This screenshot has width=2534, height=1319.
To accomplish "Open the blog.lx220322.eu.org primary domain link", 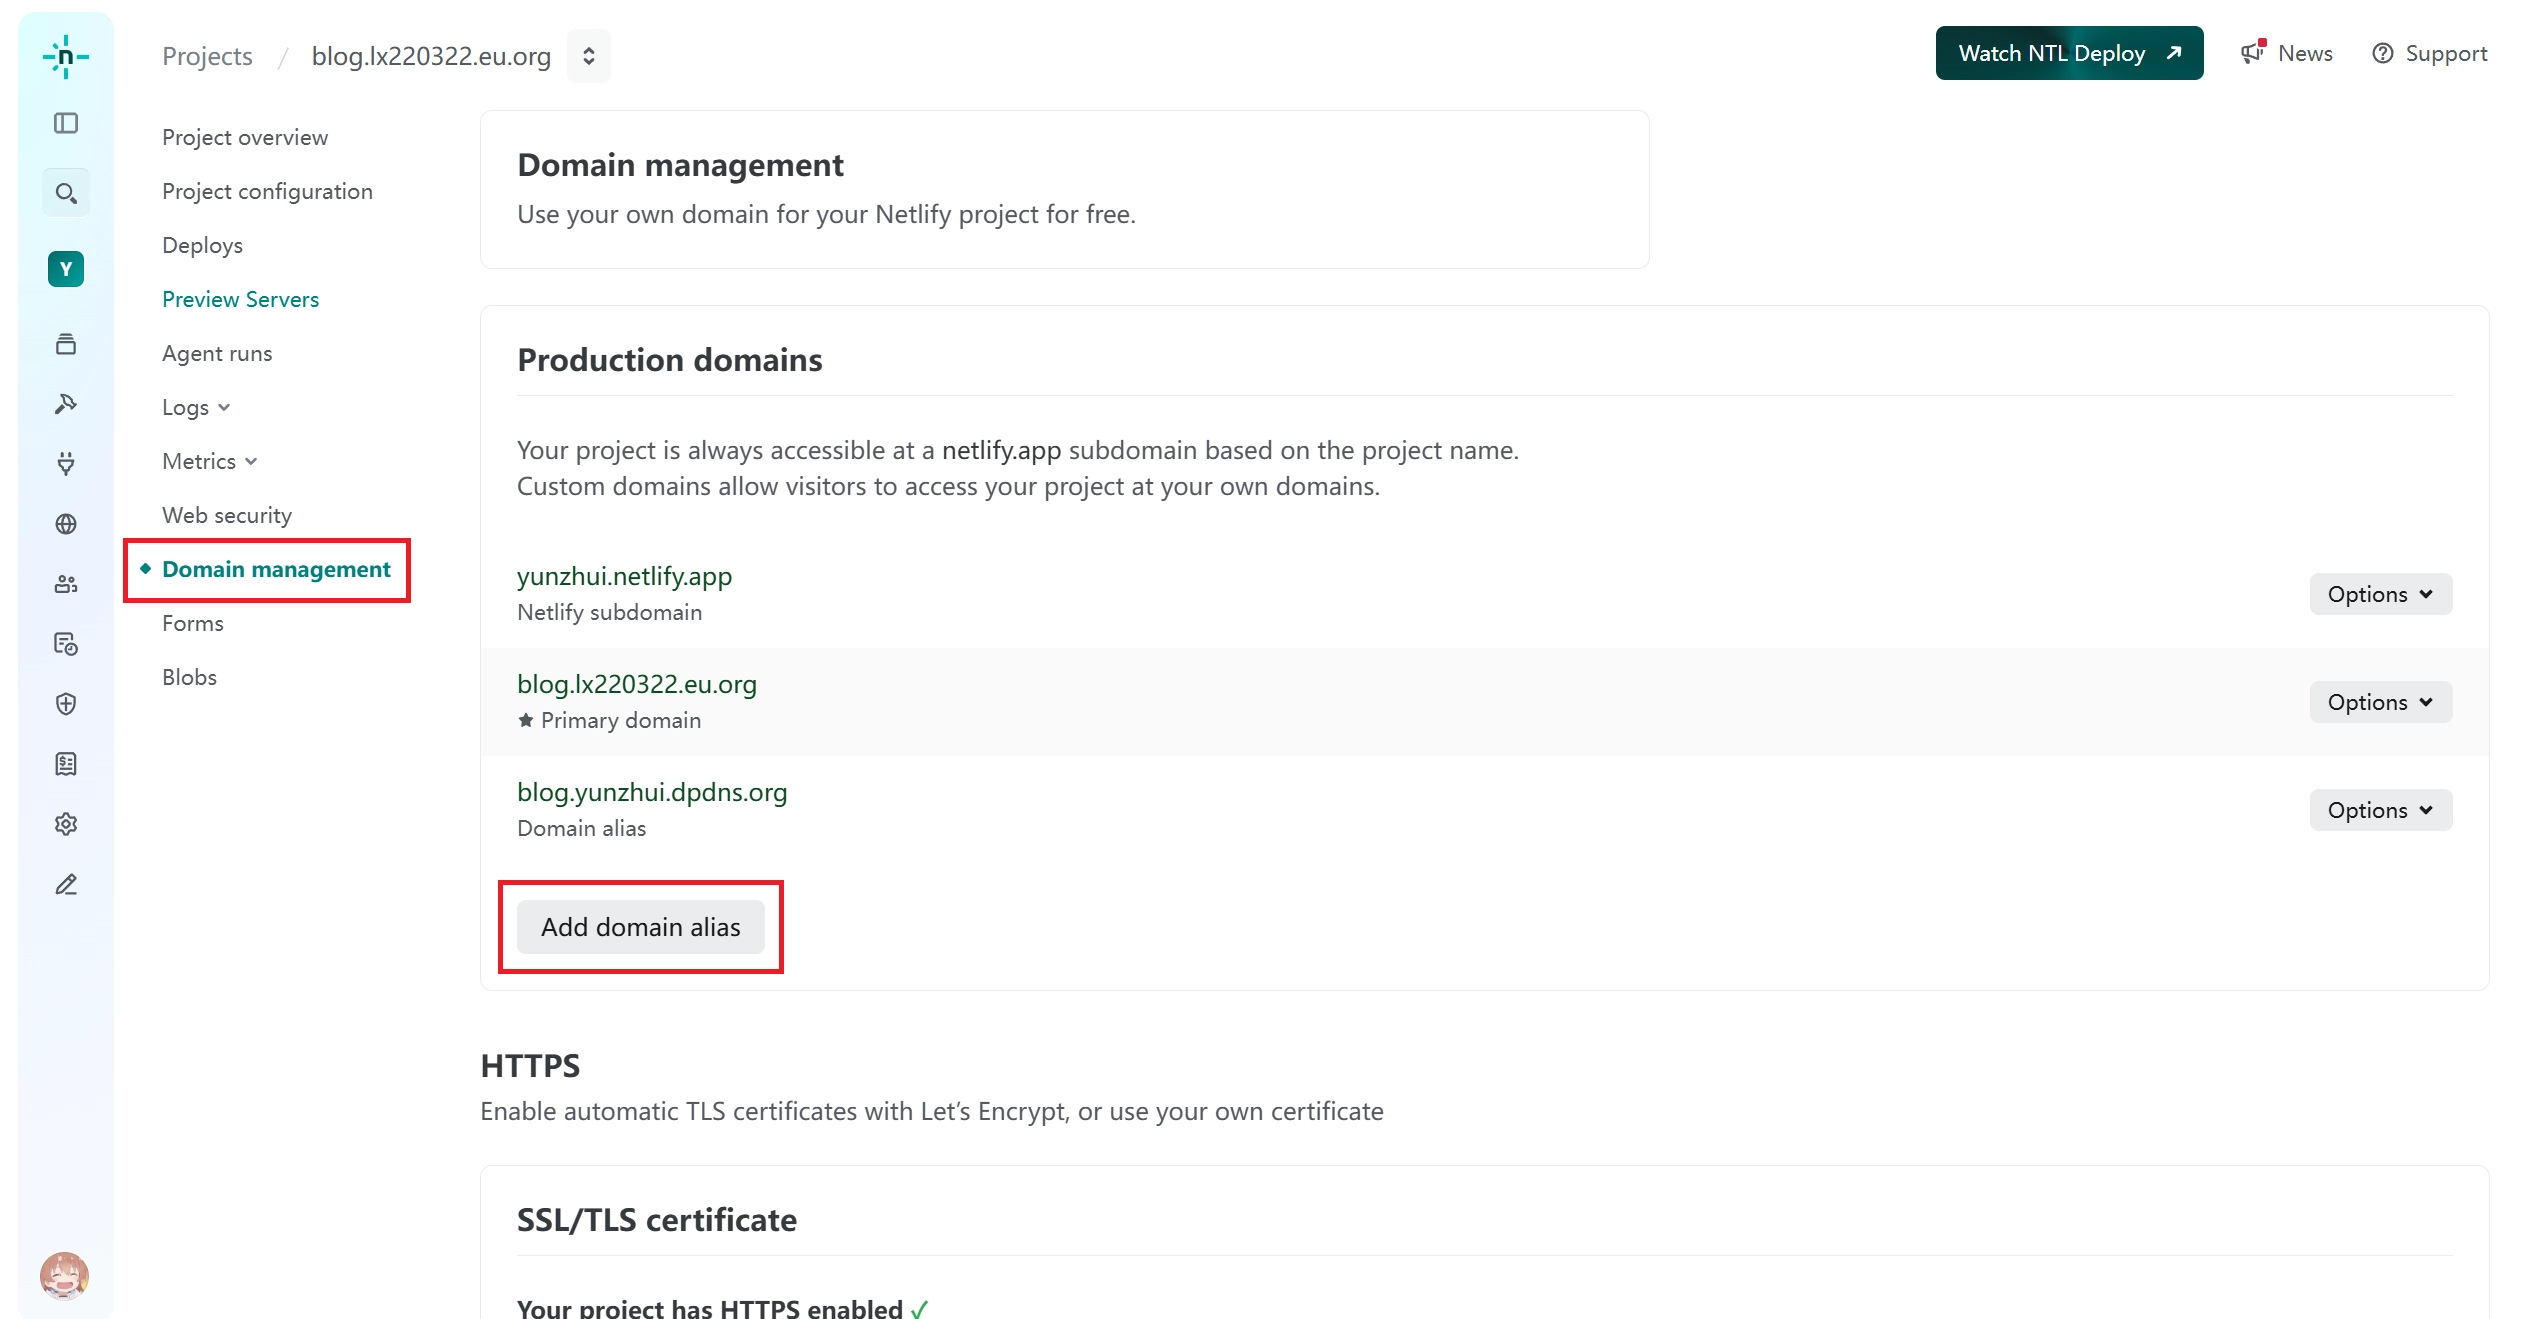I will click(636, 684).
